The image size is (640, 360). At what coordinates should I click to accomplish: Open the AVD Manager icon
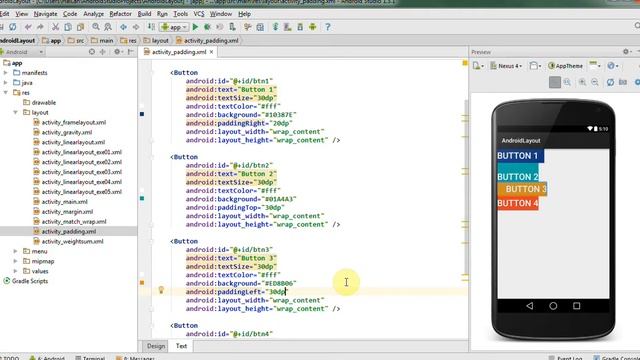(288, 27)
